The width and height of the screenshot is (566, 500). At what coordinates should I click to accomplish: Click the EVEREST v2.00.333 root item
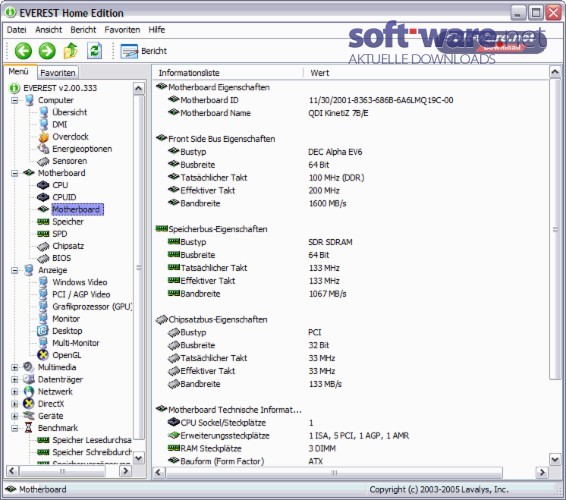60,88
